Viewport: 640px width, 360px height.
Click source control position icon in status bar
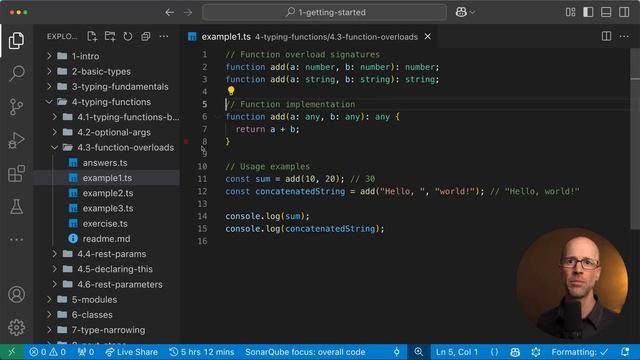tap(396, 352)
